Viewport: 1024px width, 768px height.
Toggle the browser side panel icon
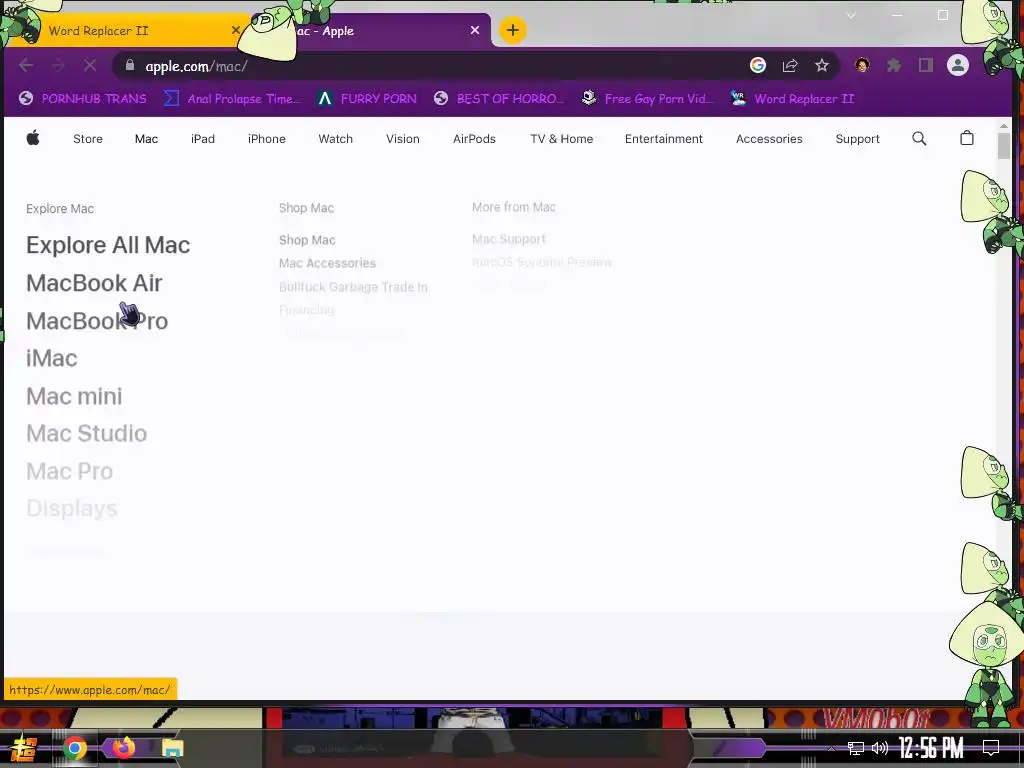(x=925, y=65)
